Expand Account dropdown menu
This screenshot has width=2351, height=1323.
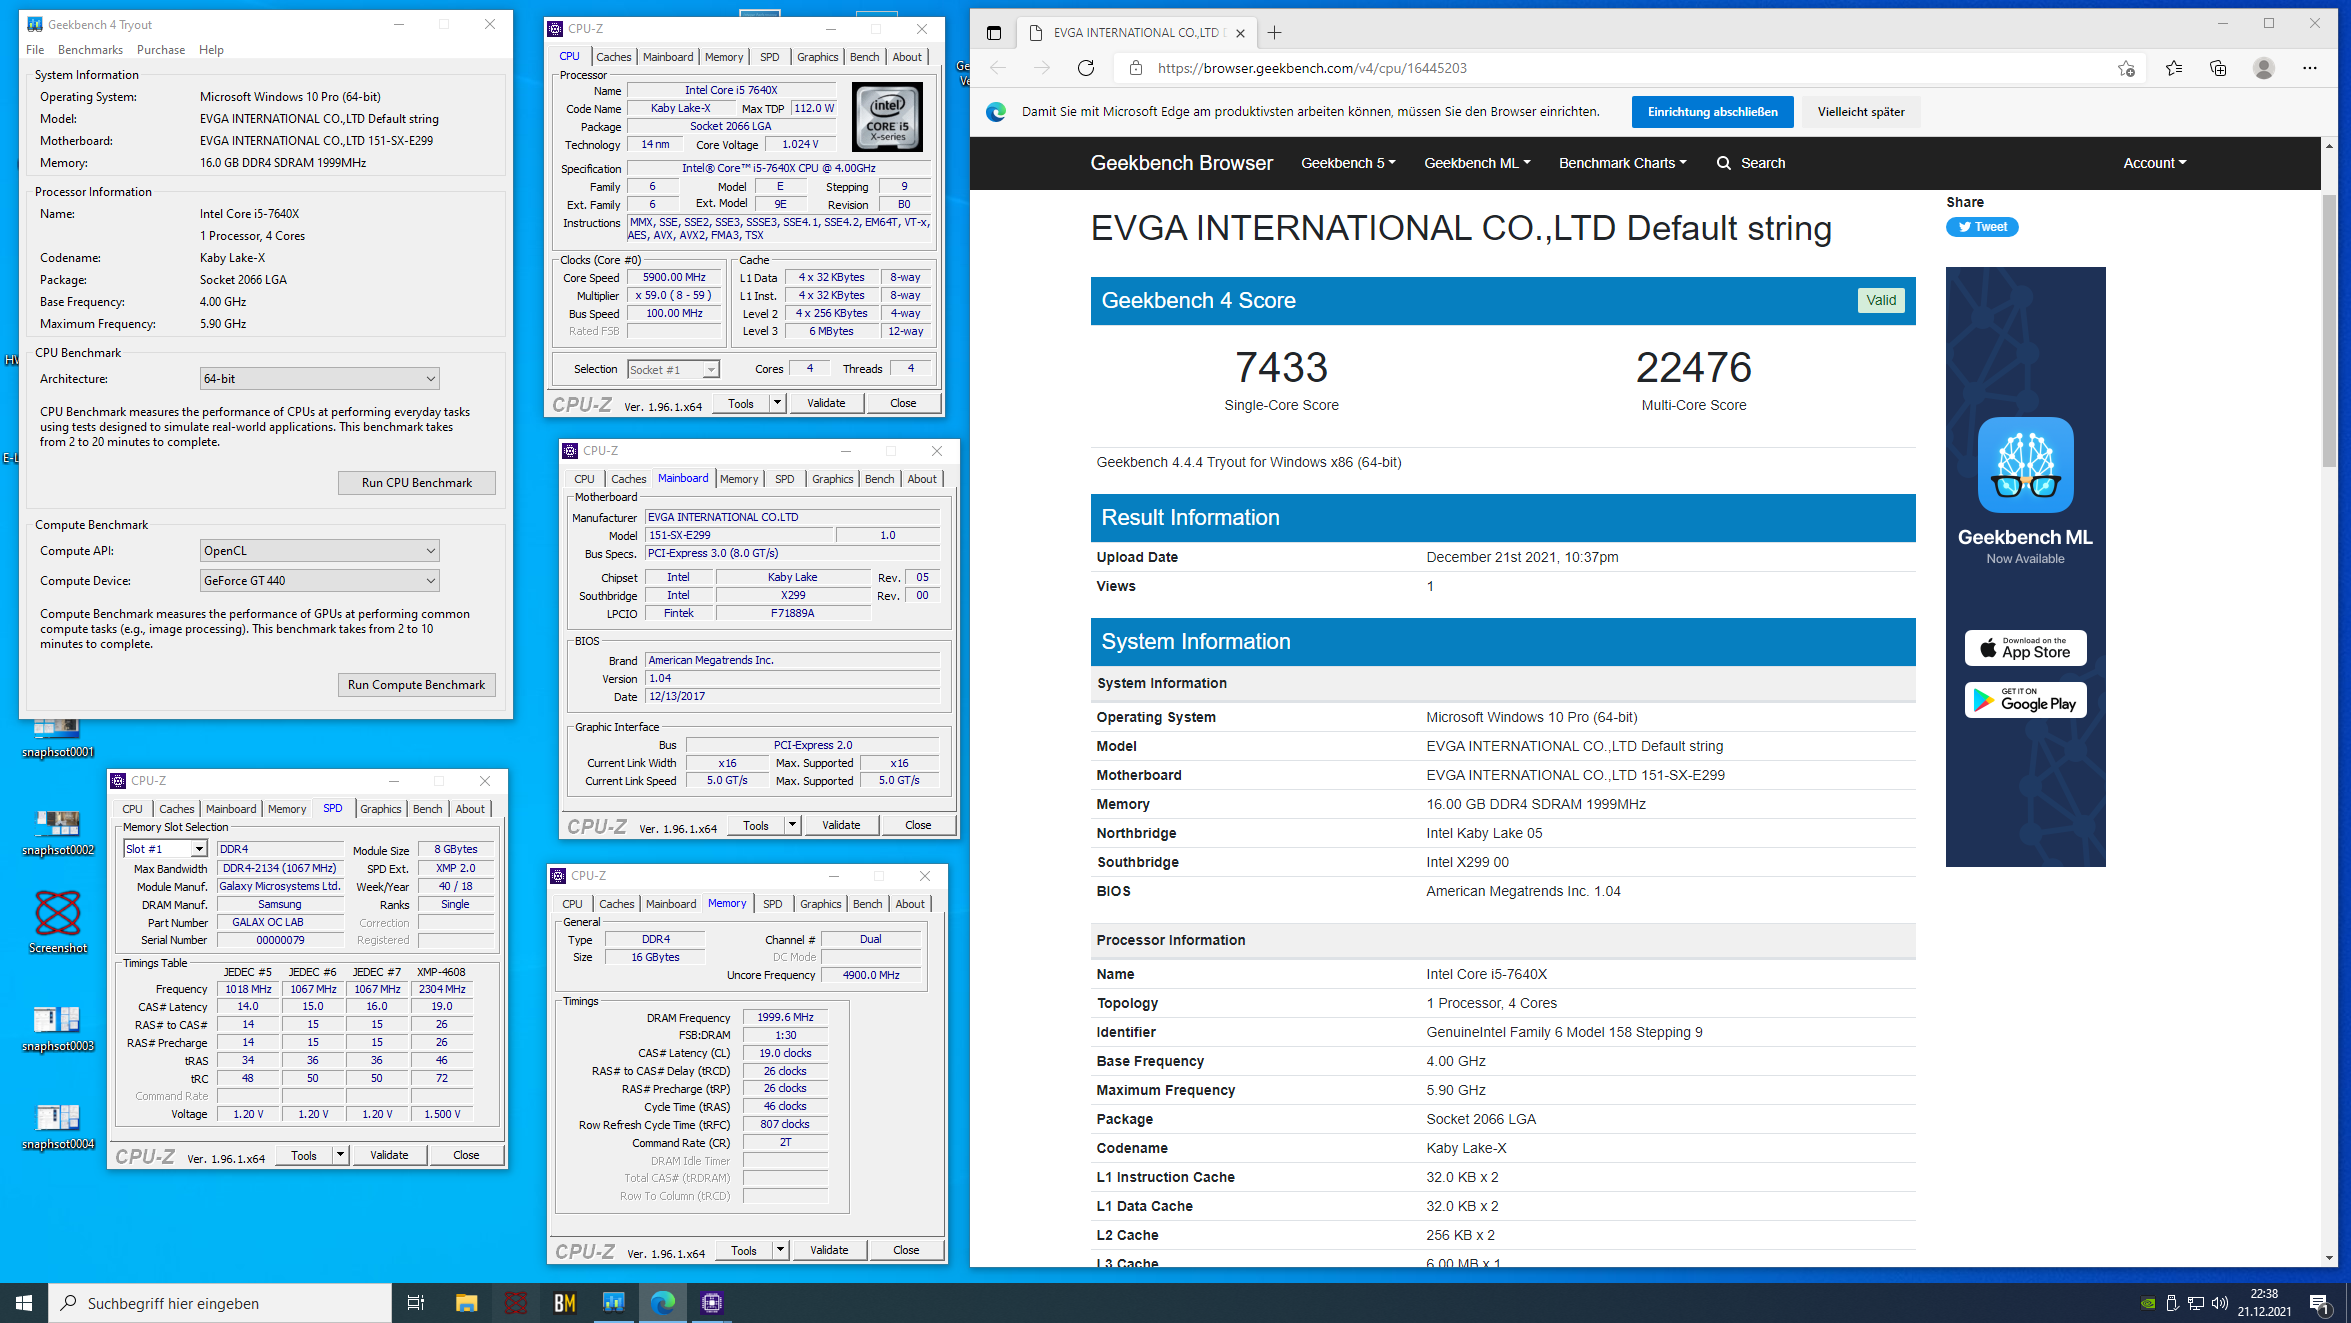coord(2154,163)
